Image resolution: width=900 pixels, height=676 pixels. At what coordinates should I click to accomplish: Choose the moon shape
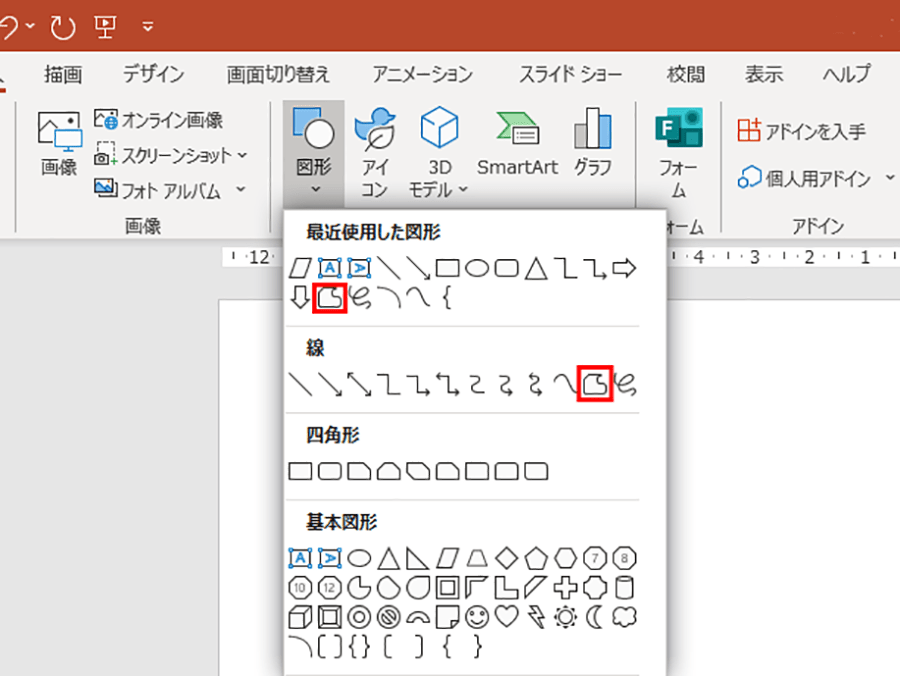point(595,617)
